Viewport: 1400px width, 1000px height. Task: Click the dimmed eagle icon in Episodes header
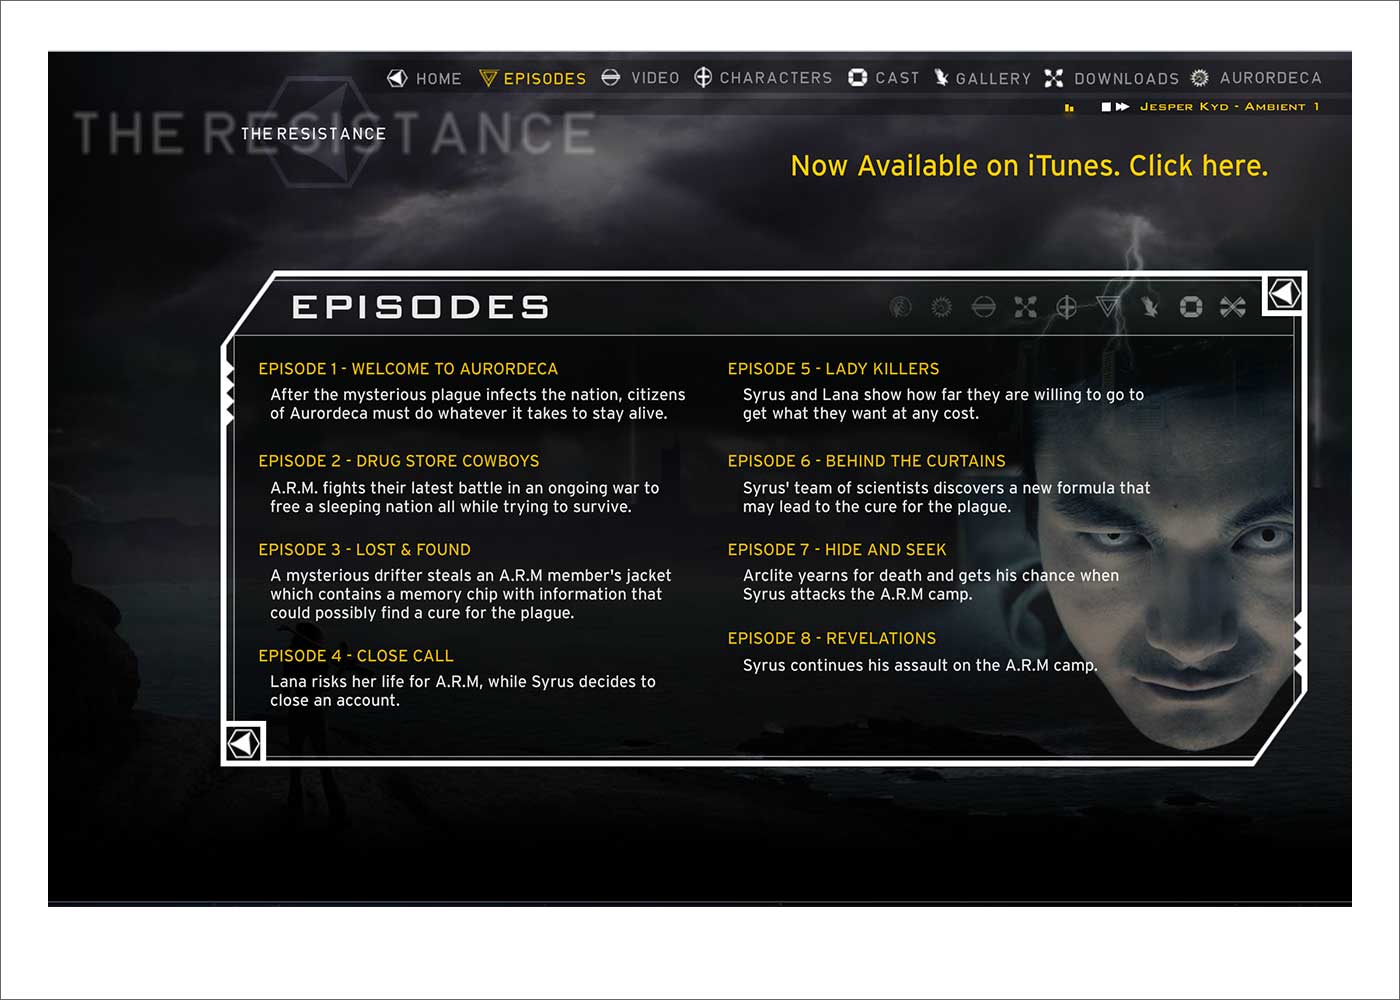[1149, 307]
